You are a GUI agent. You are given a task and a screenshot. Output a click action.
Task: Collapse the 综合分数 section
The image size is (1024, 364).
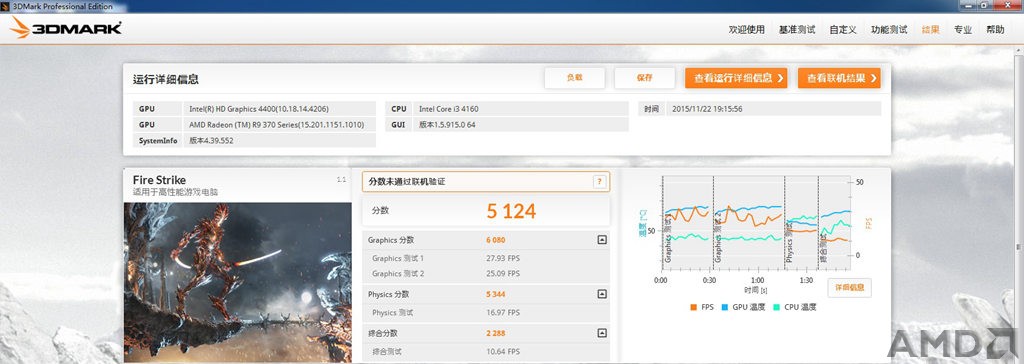tap(602, 333)
